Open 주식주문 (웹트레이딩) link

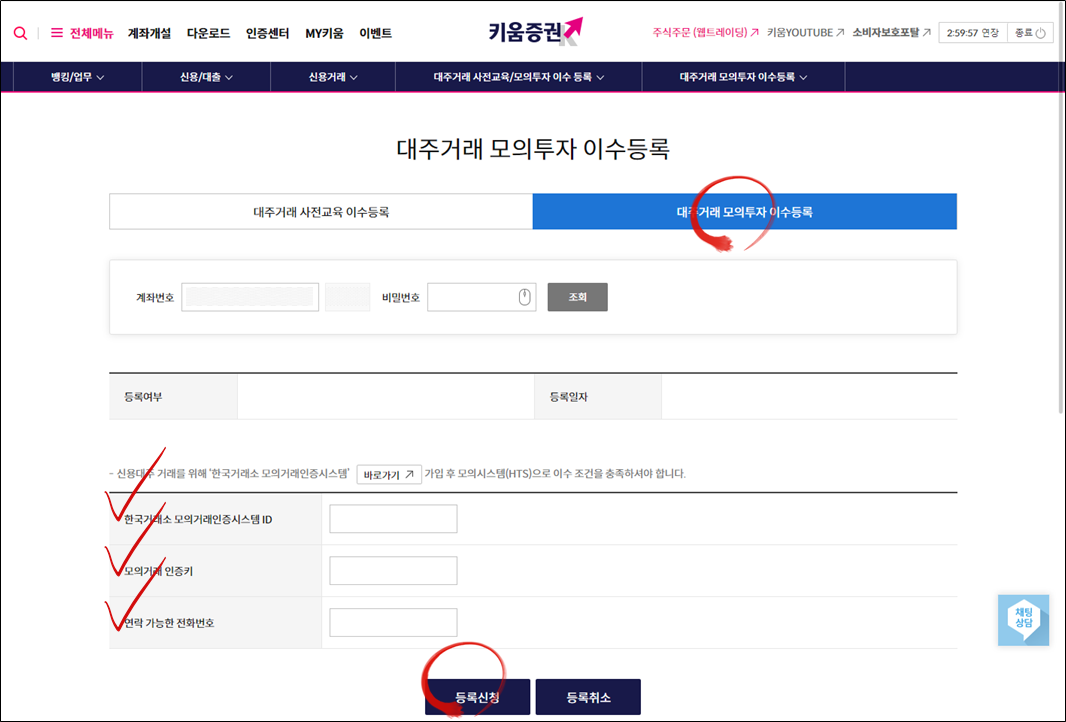pyautogui.click(x=705, y=33)
